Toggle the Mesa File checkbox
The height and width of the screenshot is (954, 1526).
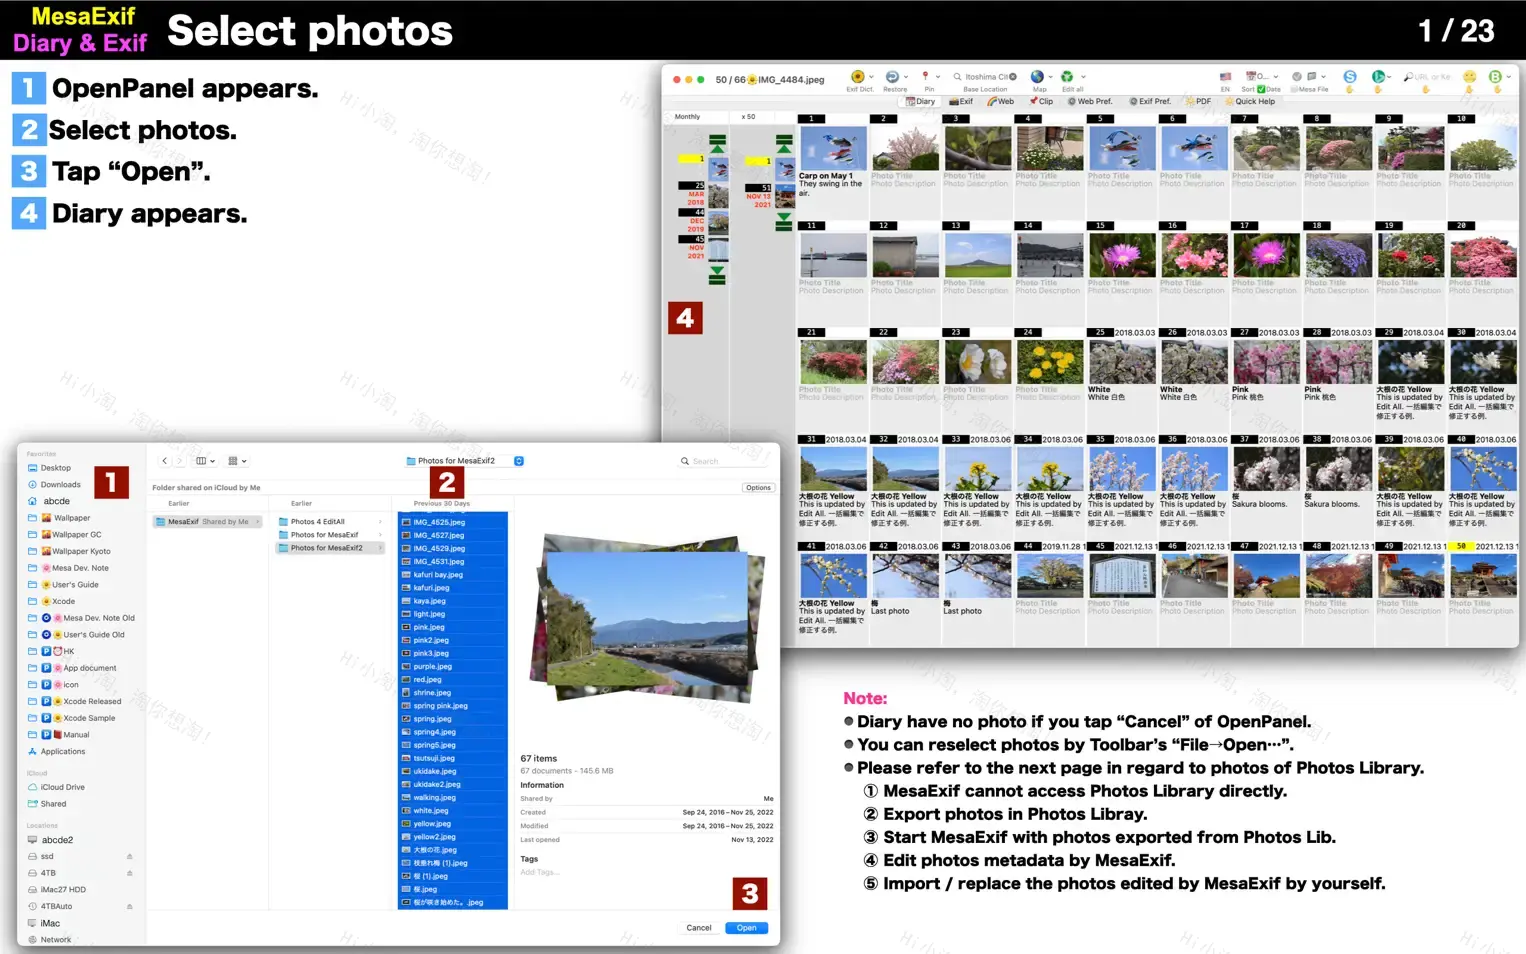(x=1295, y=90)
